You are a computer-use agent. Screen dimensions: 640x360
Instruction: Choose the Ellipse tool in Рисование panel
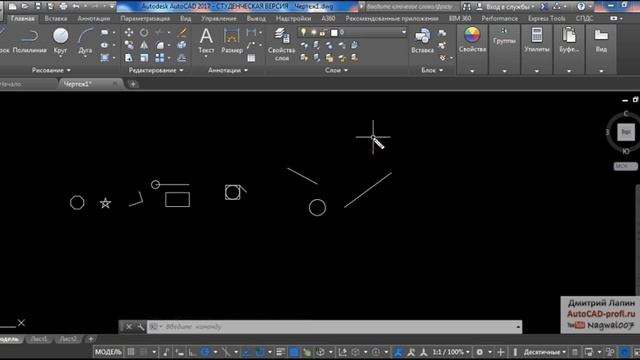coord(105,45)
